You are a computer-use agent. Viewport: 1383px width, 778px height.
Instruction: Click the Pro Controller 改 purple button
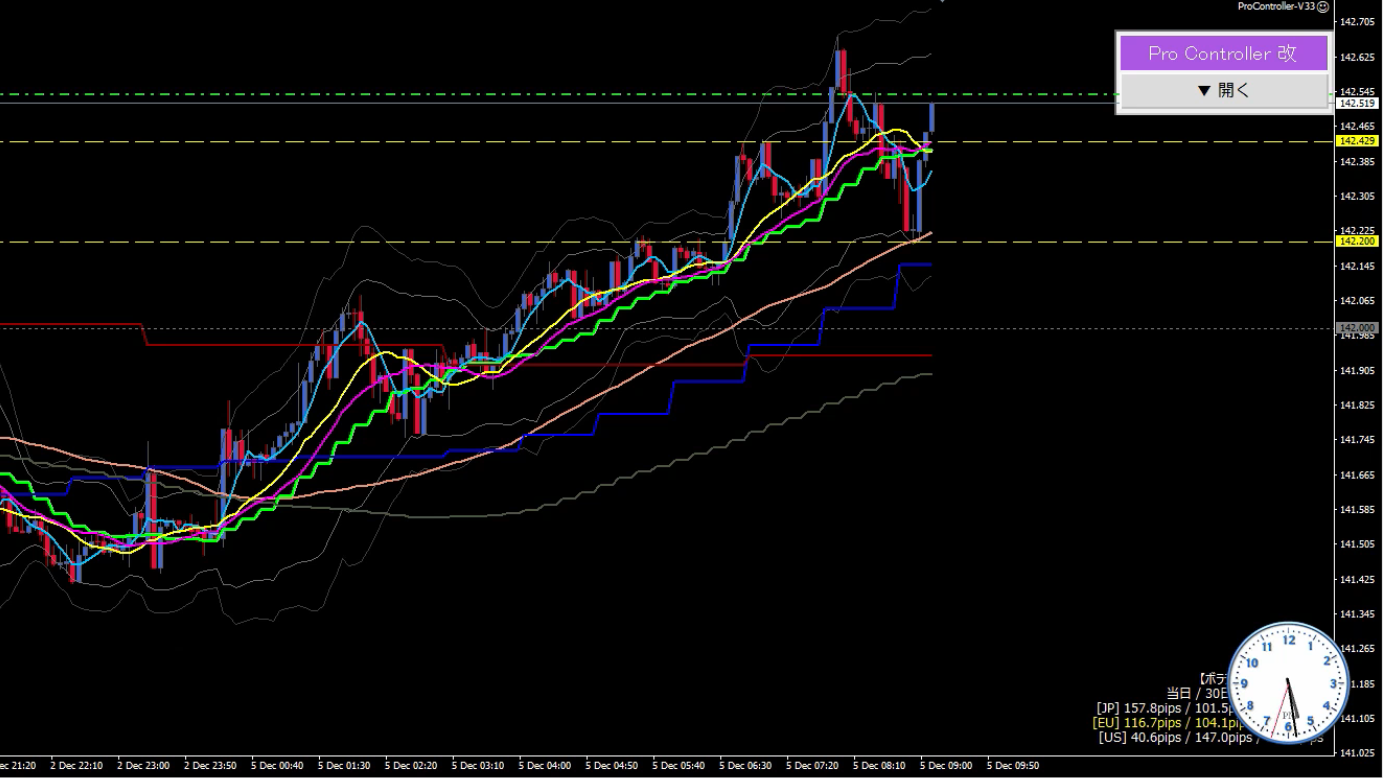(x=1223, y=53)
